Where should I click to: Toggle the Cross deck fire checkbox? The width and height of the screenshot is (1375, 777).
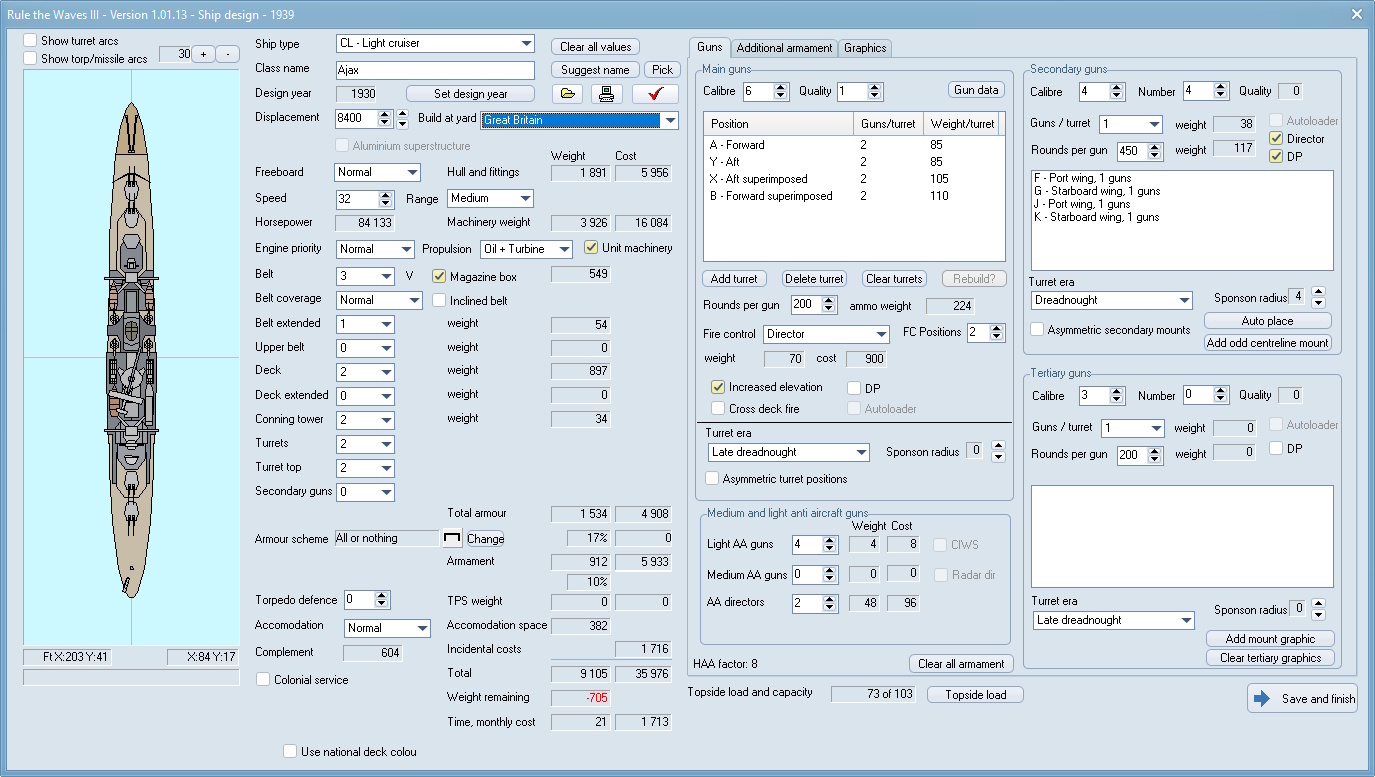click(x=718, y=408)
